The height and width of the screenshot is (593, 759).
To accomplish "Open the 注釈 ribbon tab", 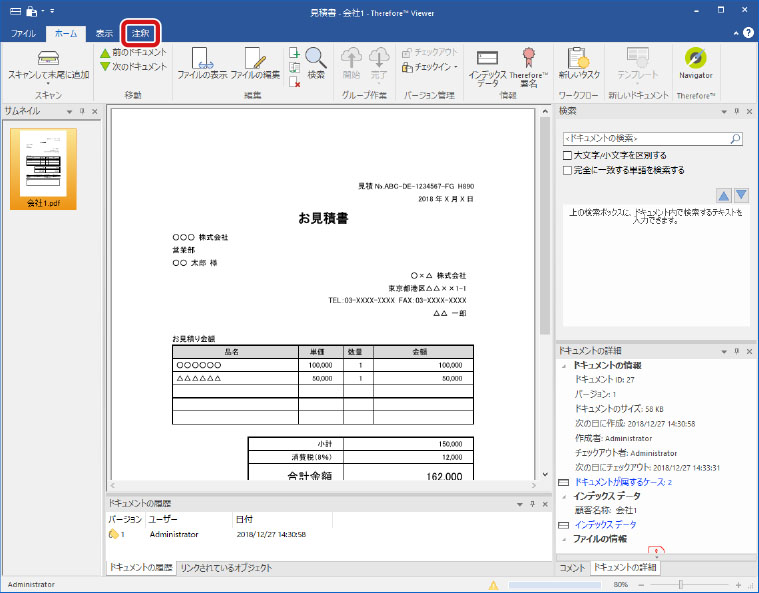I will point(140,33).
